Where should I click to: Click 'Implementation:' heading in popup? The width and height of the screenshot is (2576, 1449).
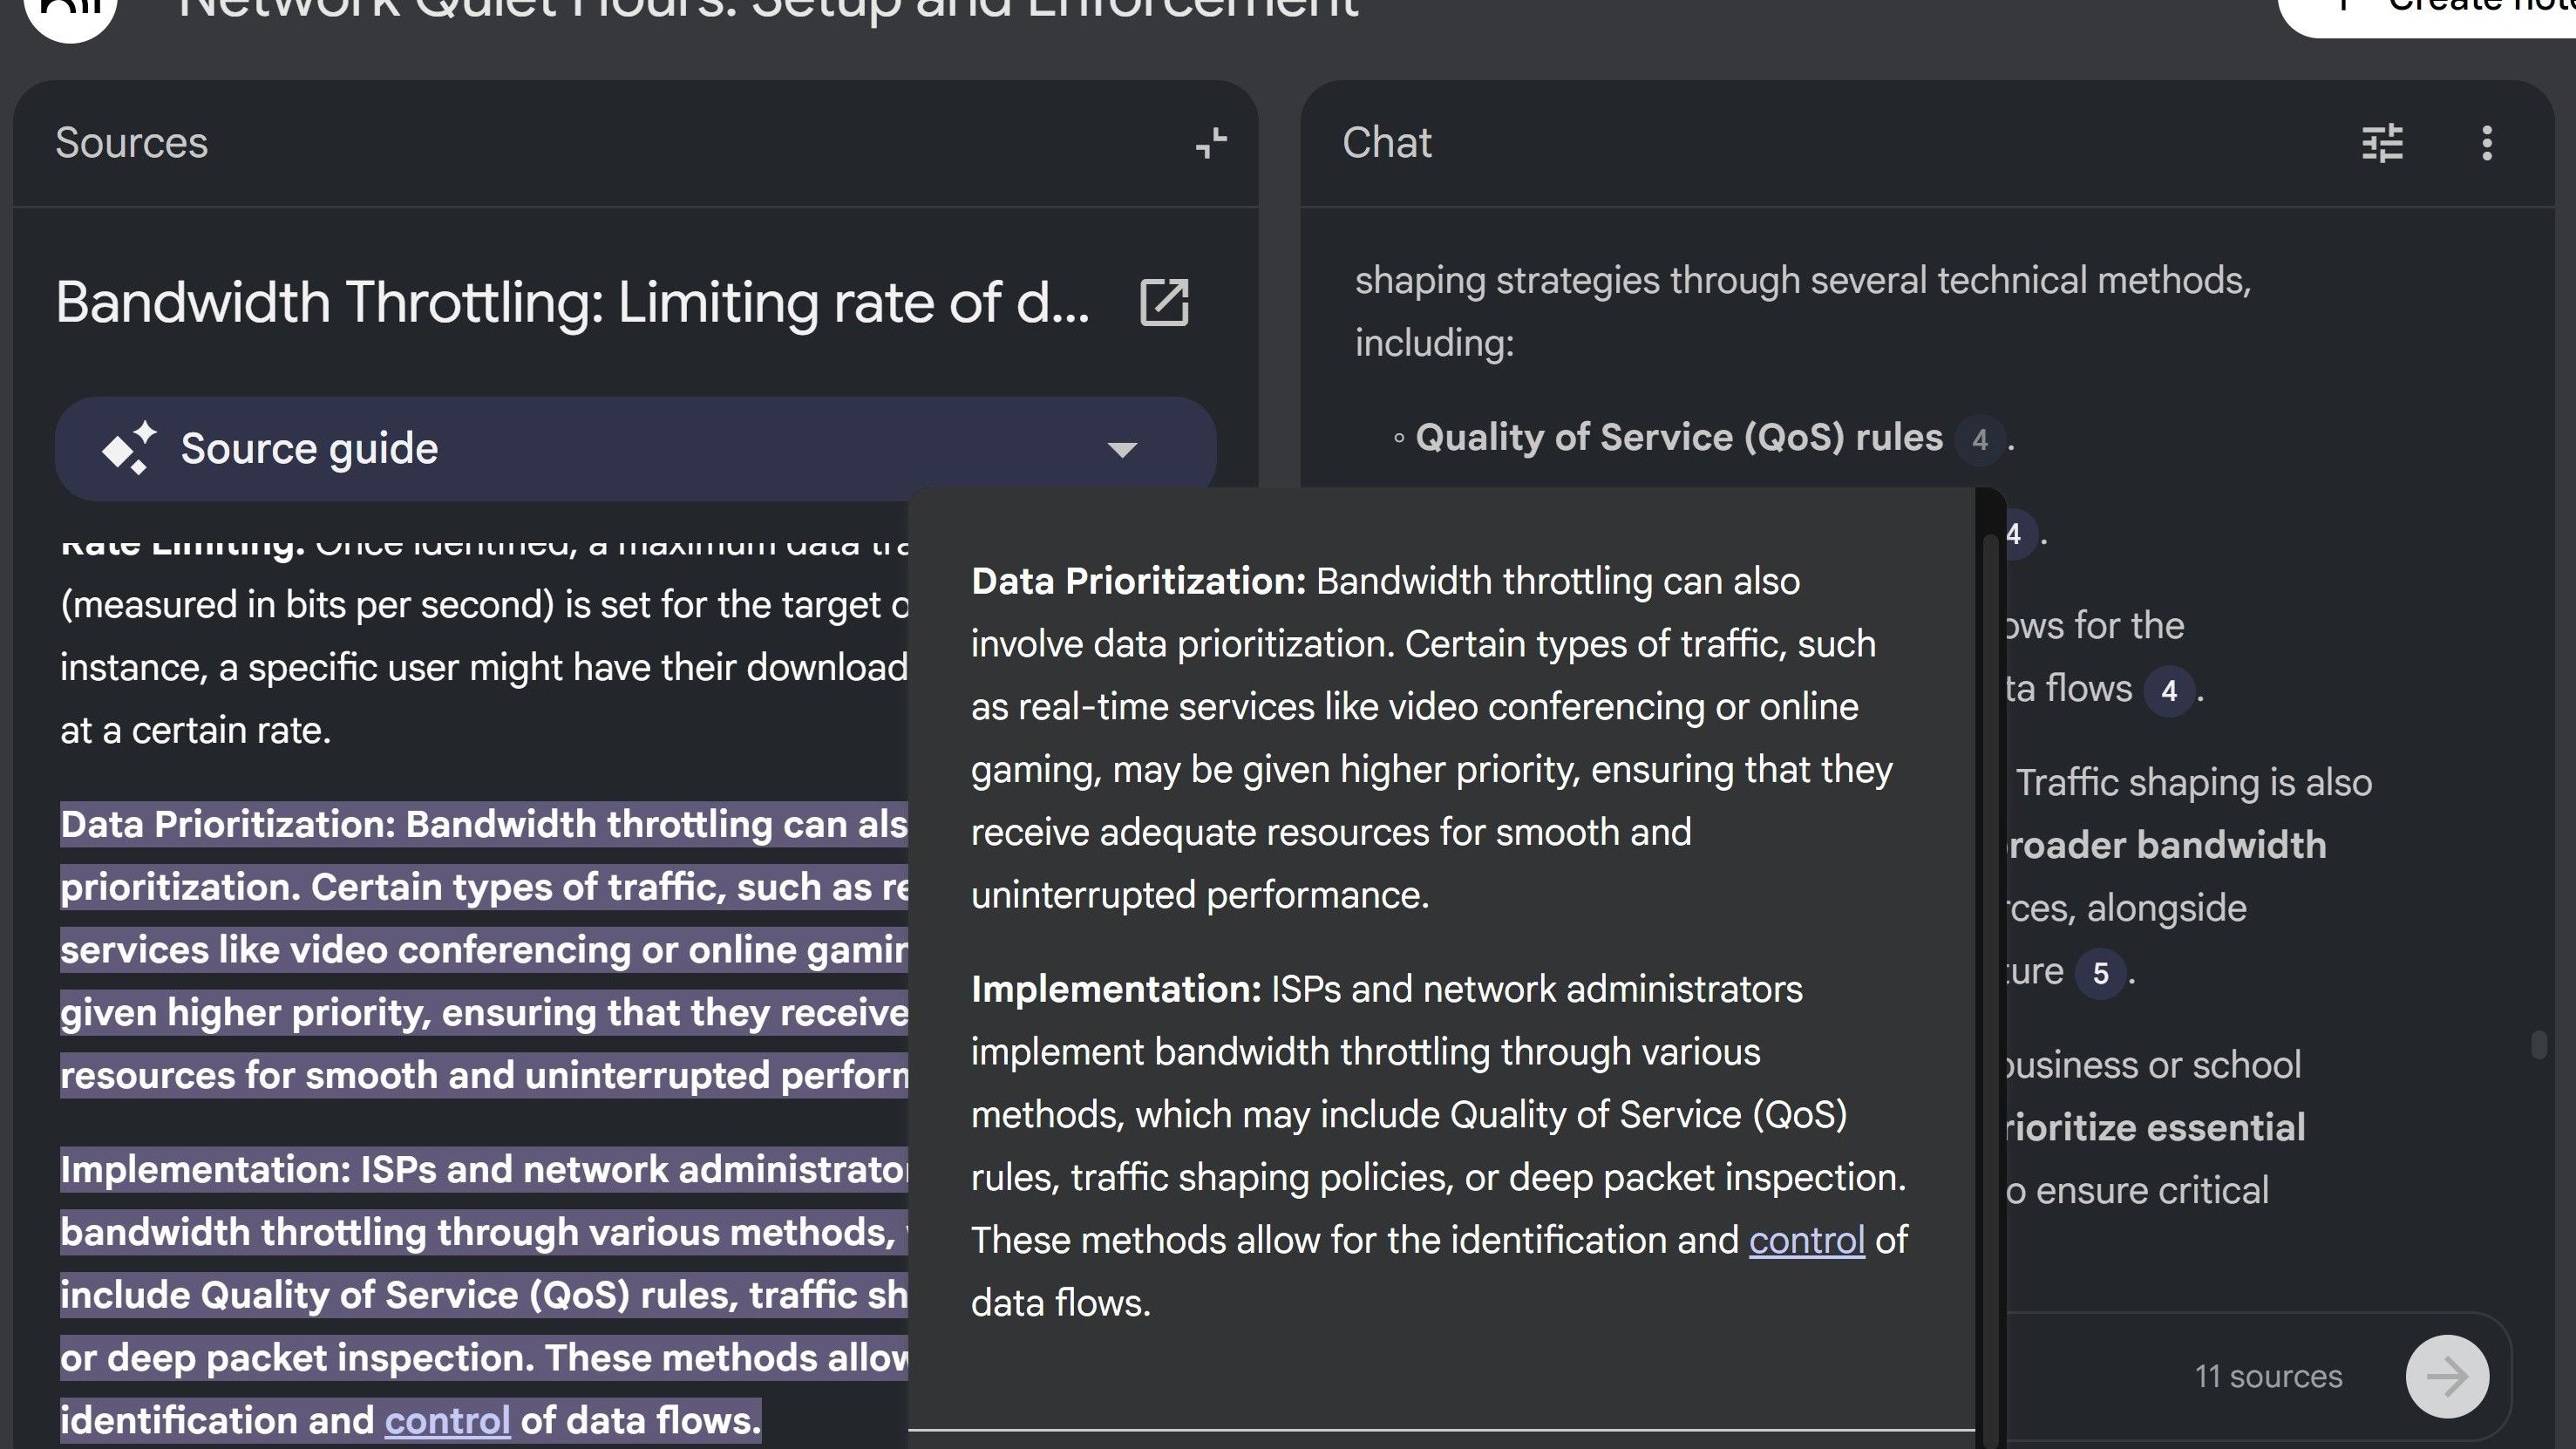(1116, 989)
